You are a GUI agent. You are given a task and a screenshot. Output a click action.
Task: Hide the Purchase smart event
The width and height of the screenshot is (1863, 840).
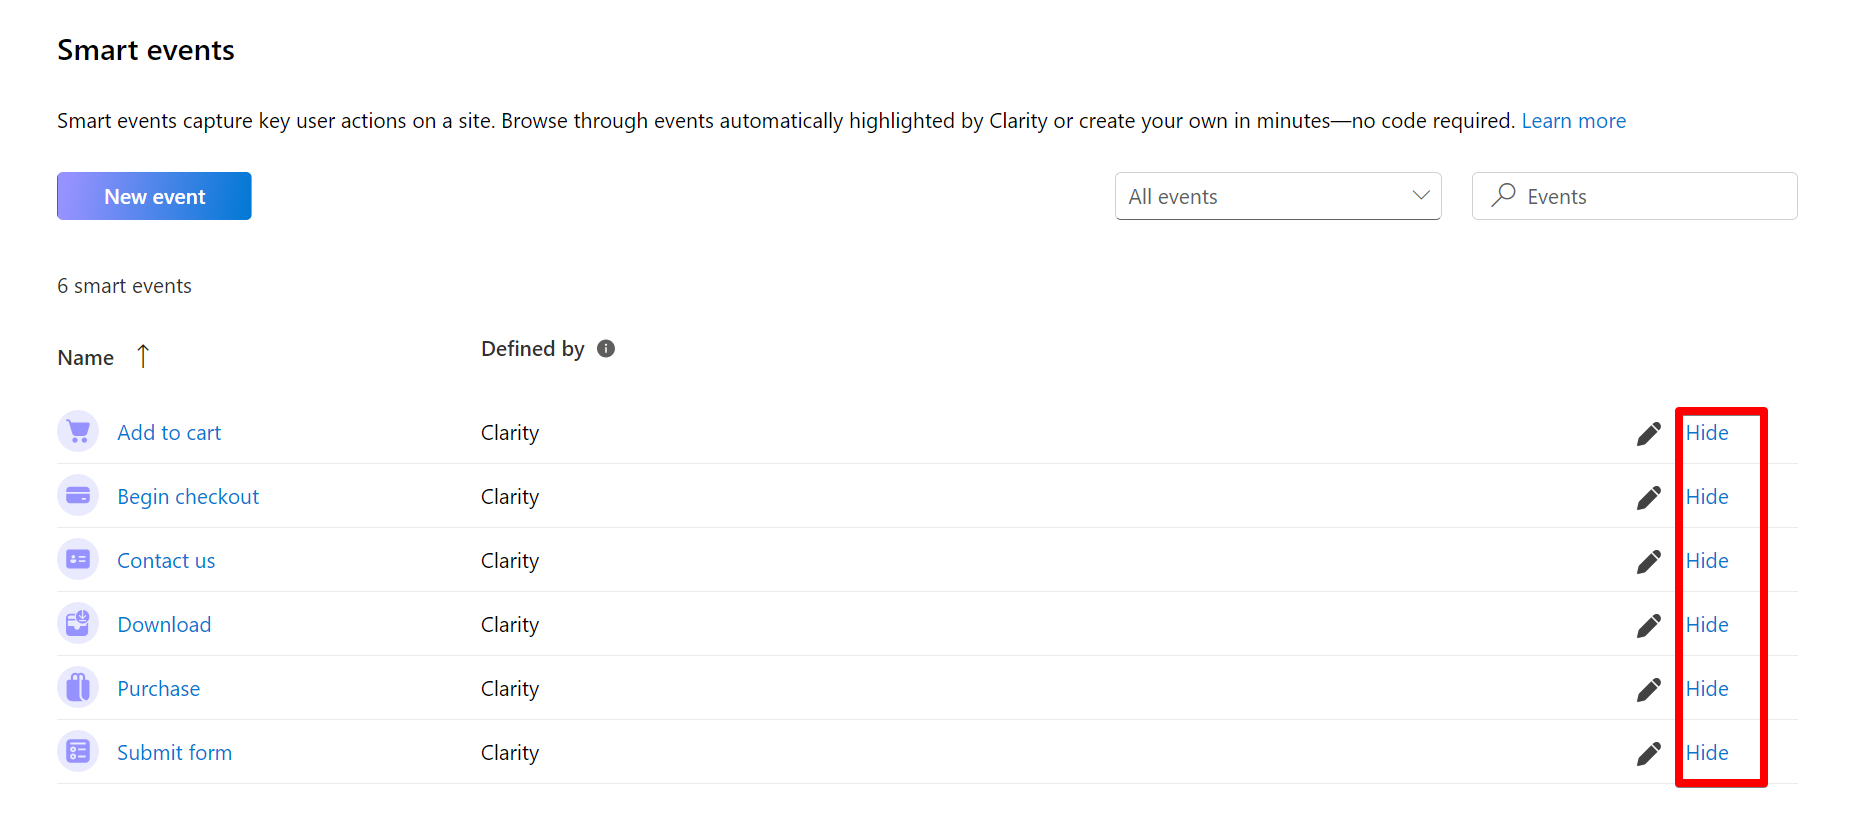point(1706,688)
